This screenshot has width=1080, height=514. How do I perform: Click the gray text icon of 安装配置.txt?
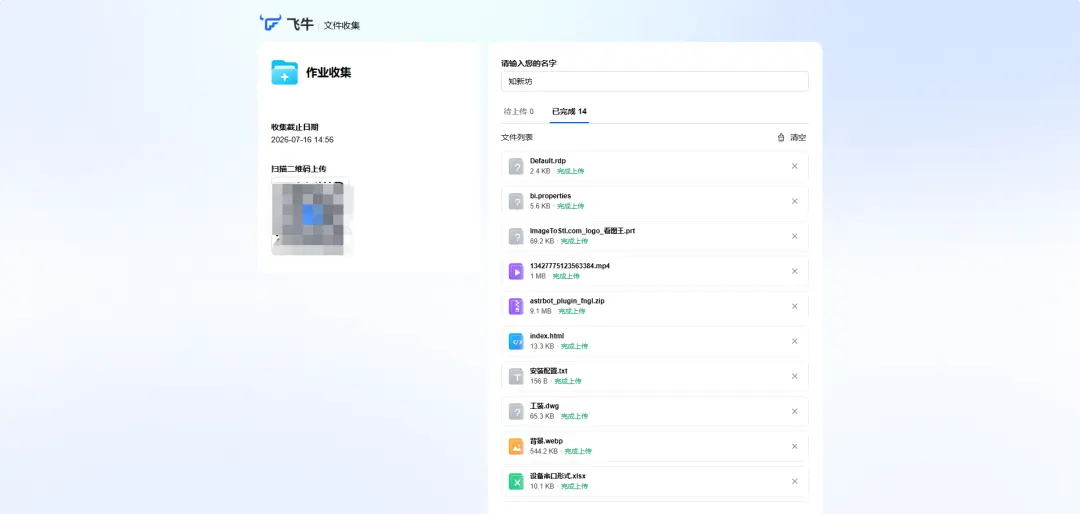click(516, 376)
